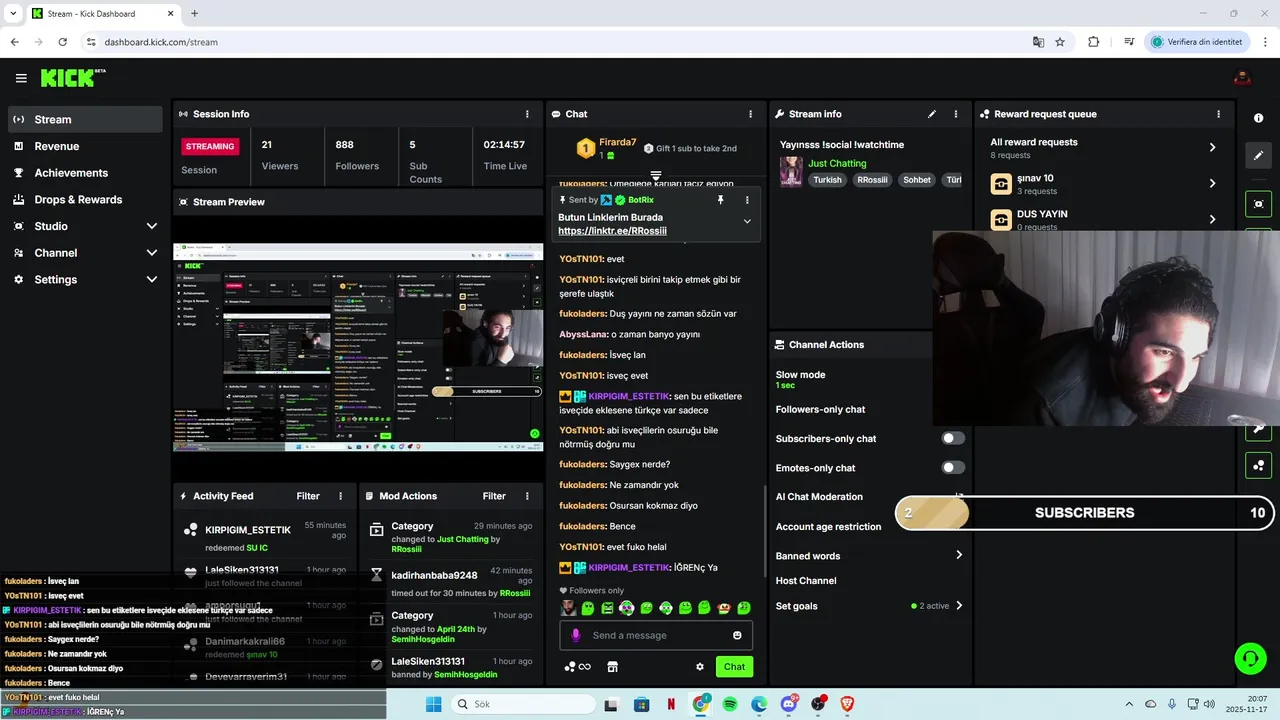Click the camera capture icon in right sidebar

(1258, 203)
